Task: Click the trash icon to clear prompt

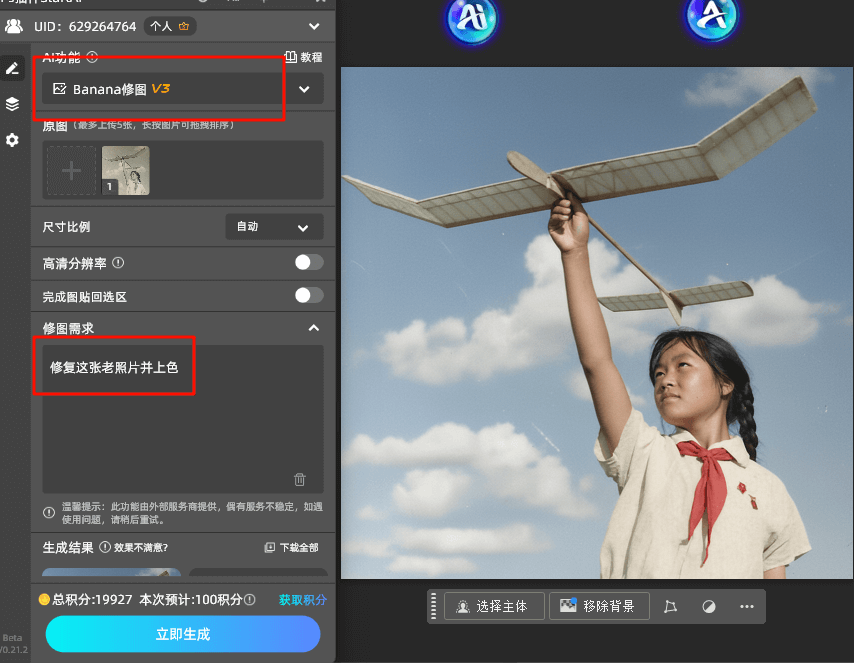Action: (300, 479)
